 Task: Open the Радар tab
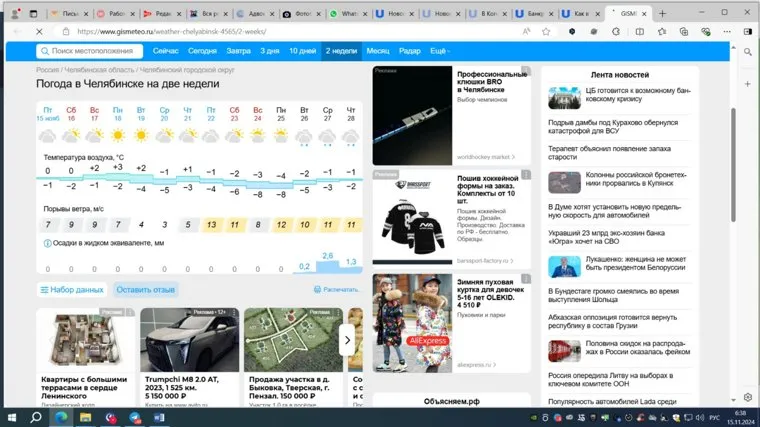410,50
